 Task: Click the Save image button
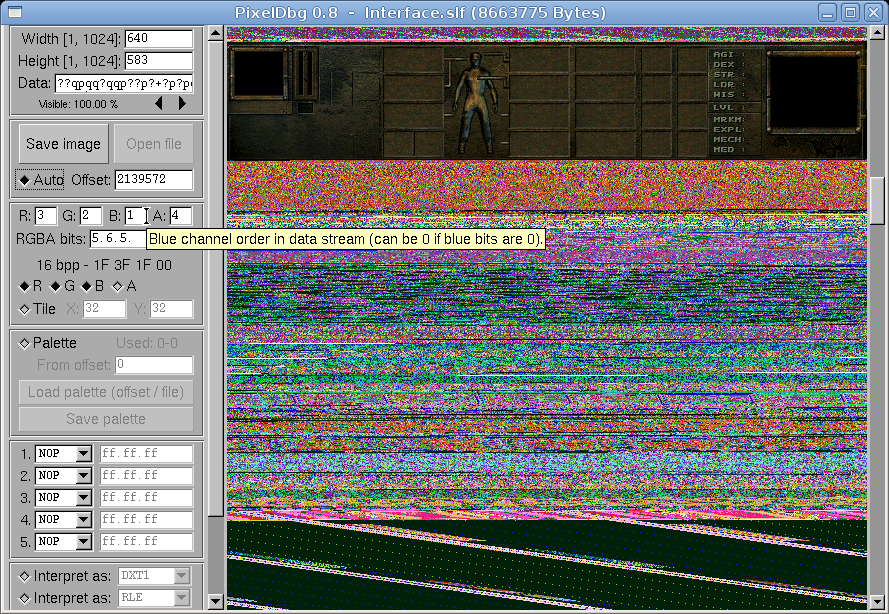62,143
